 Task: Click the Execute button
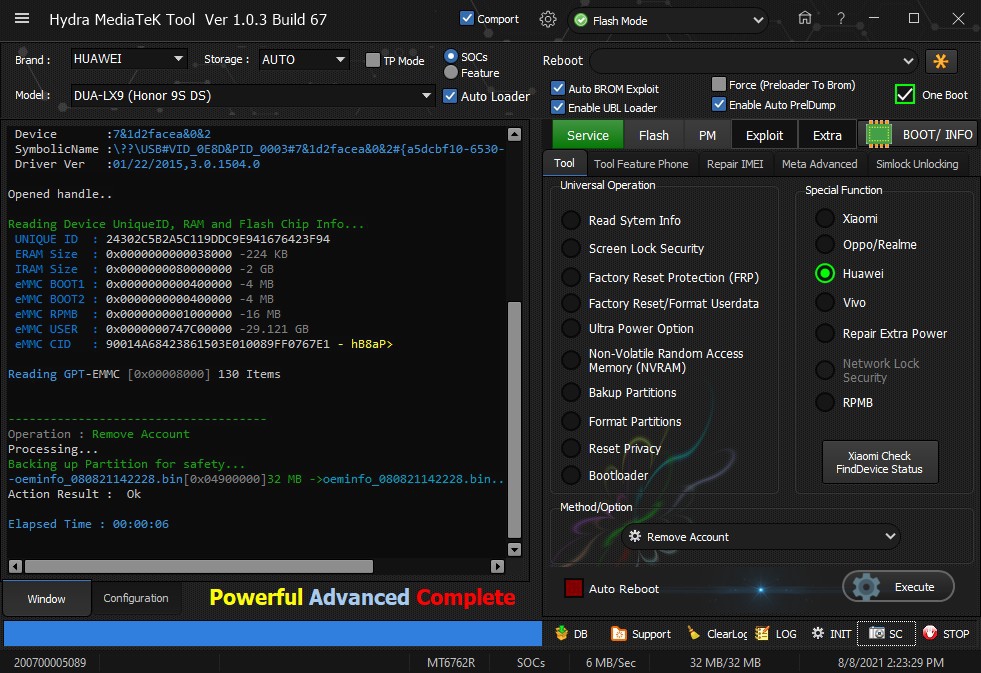click(x=898, y=587)
